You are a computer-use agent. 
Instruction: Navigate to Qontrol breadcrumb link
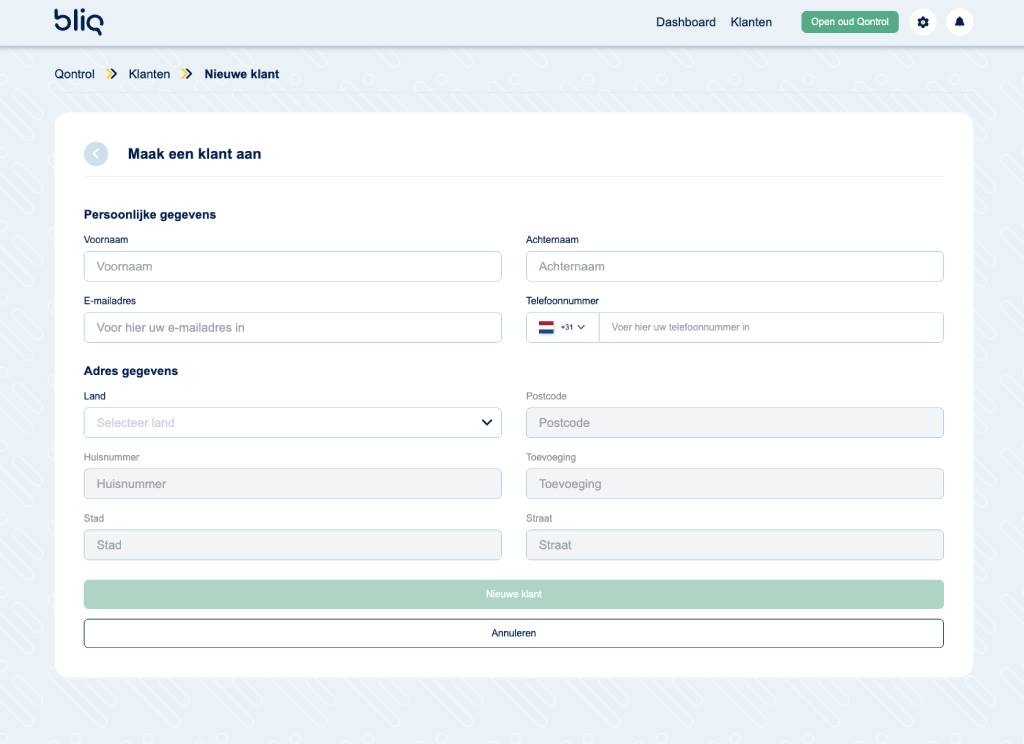[x=74, y=74]
